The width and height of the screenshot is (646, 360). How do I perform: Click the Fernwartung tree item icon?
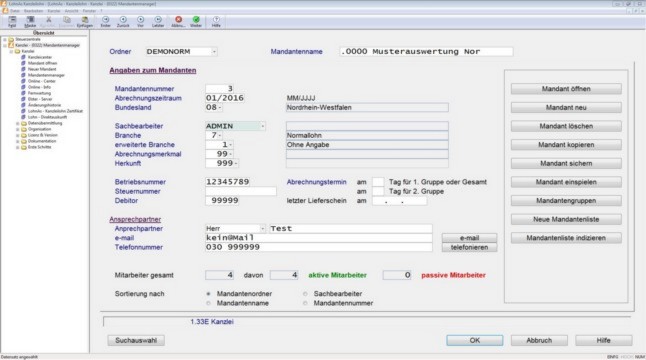[23, 93]
